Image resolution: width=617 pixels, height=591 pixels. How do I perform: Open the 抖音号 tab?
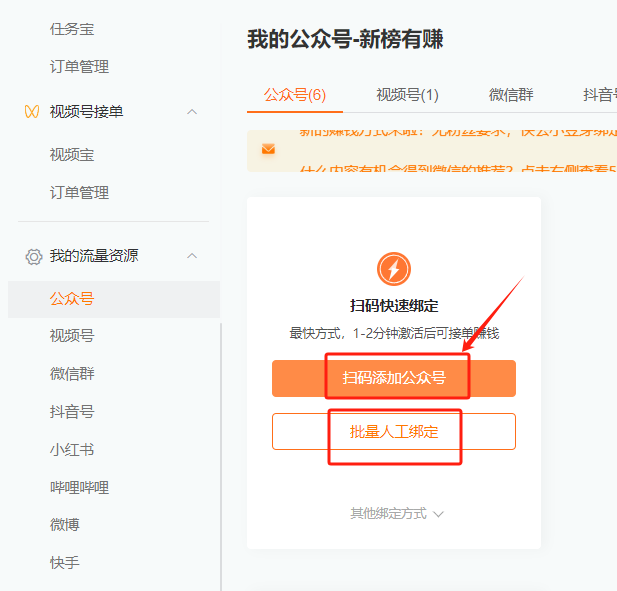(600, 95)
